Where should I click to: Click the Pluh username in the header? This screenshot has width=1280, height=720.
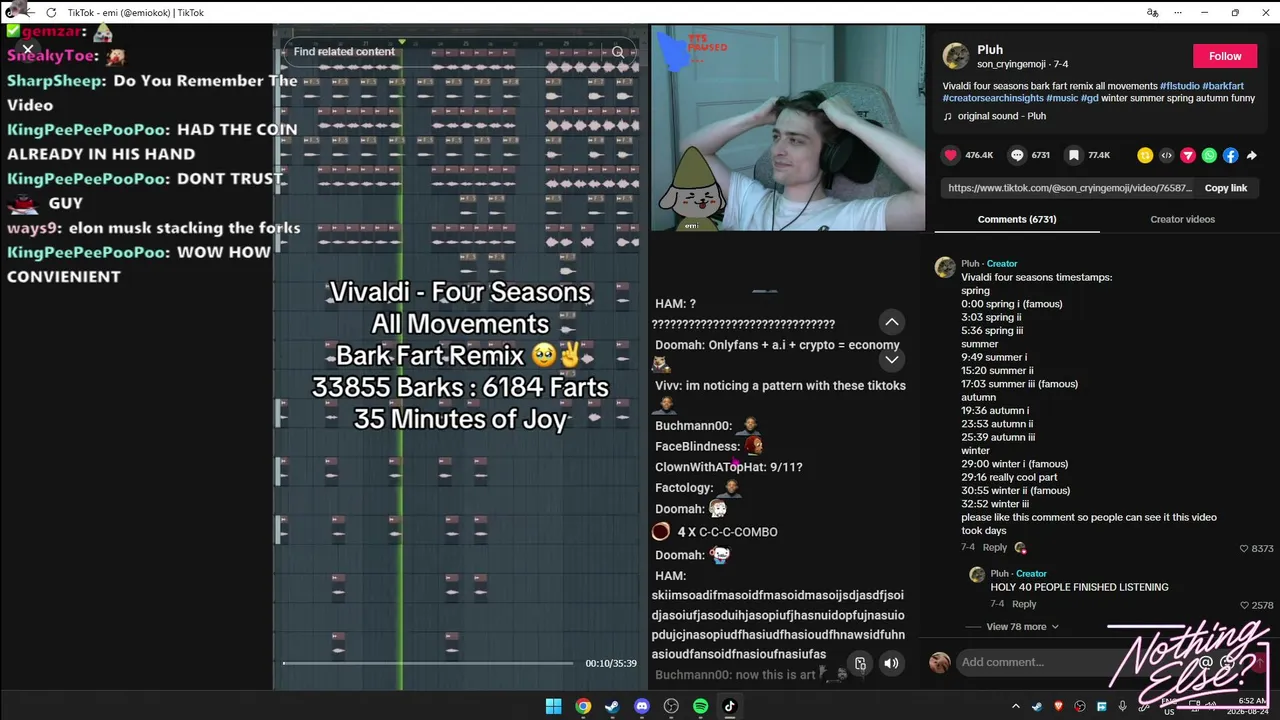click(x=990, y=50)
